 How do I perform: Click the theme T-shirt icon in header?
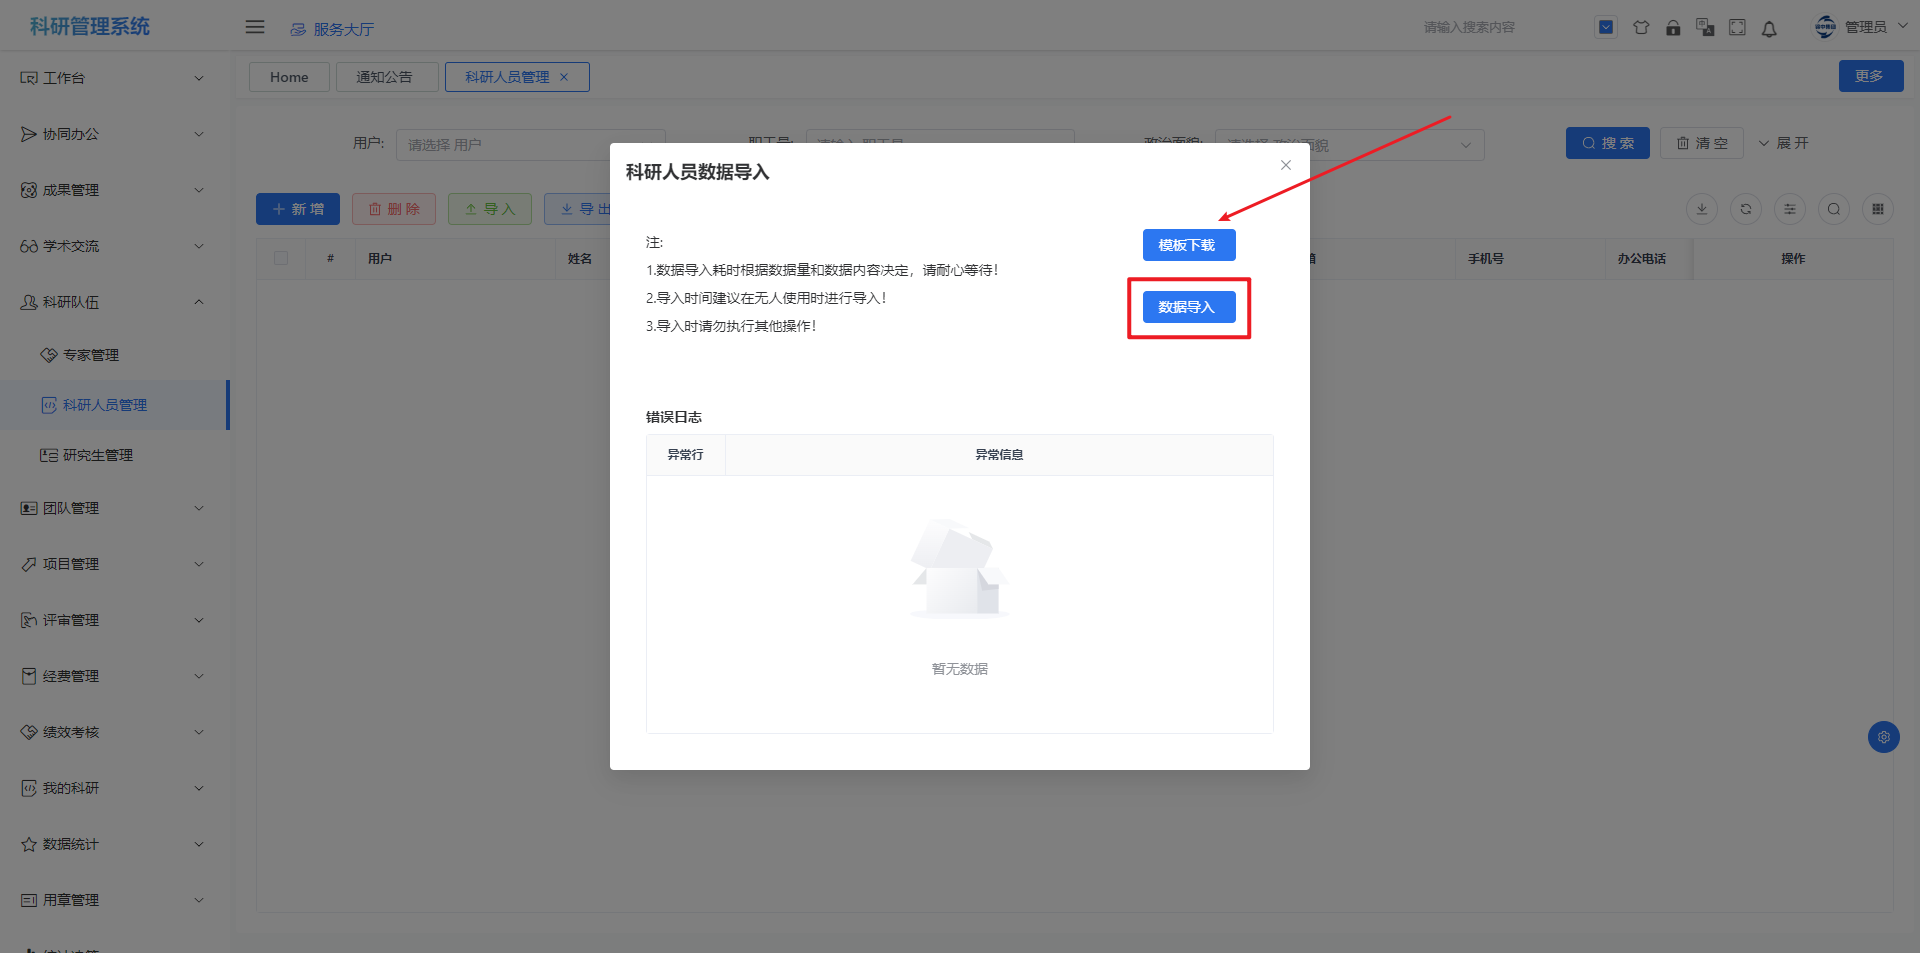click(1641, 28)
